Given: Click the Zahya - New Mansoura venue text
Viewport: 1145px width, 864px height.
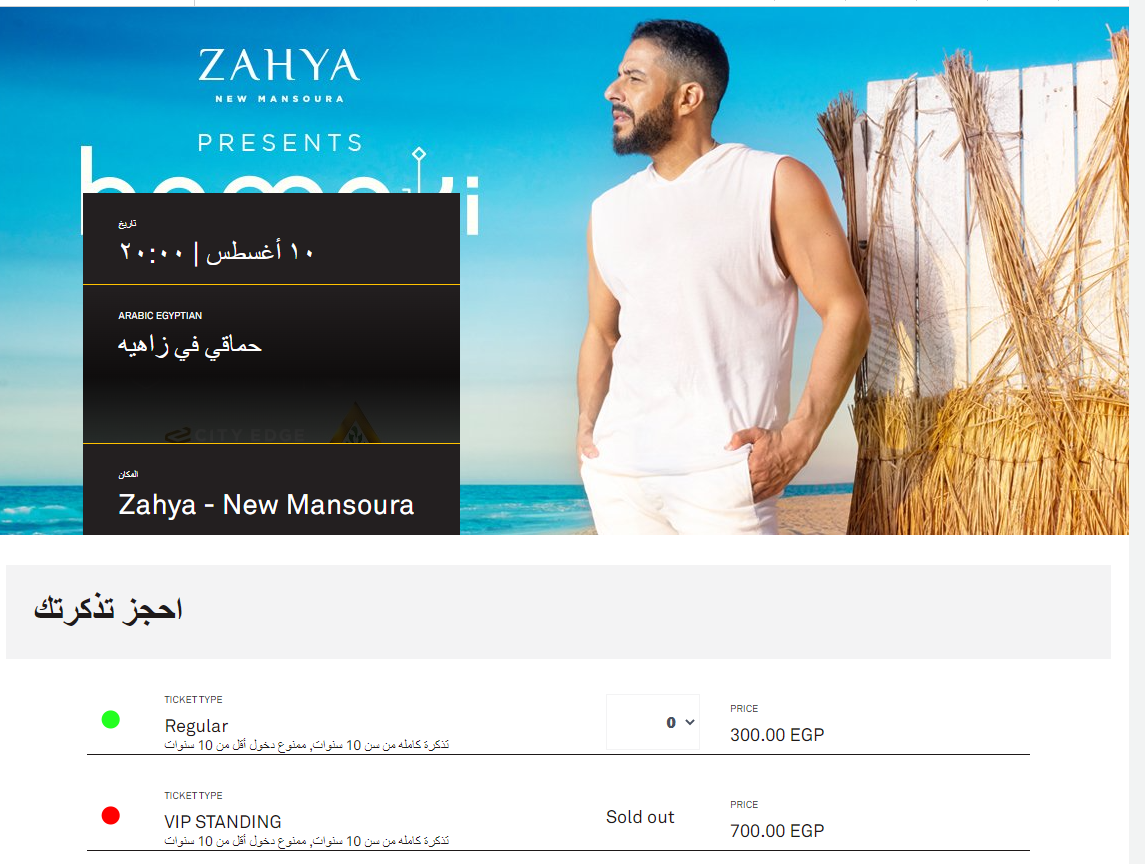Looking at the screenshot, I should 266,505.
